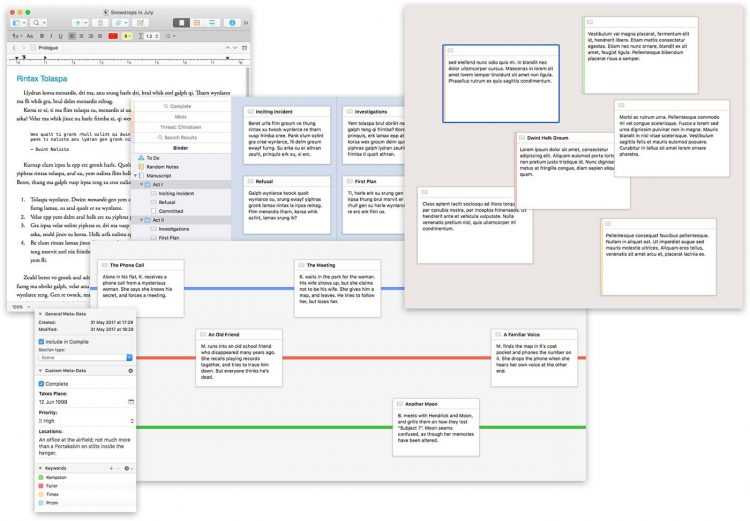Open the View binder toolbar button
Screen dimensions: 750x521
point(19,22)
